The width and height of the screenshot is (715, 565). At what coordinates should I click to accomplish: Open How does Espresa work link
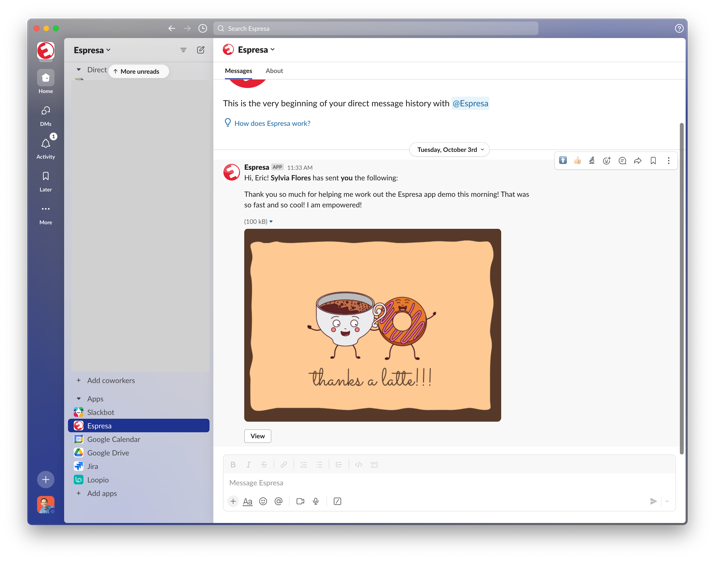272,123
